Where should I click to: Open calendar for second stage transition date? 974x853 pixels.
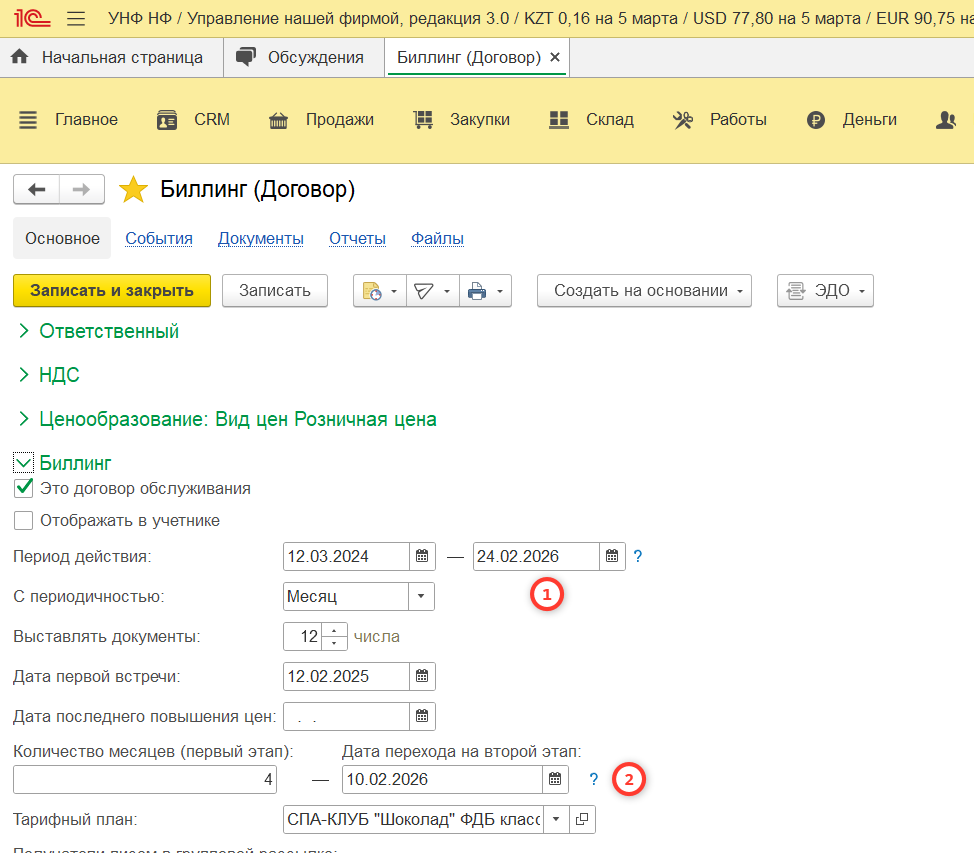[555, 779]
